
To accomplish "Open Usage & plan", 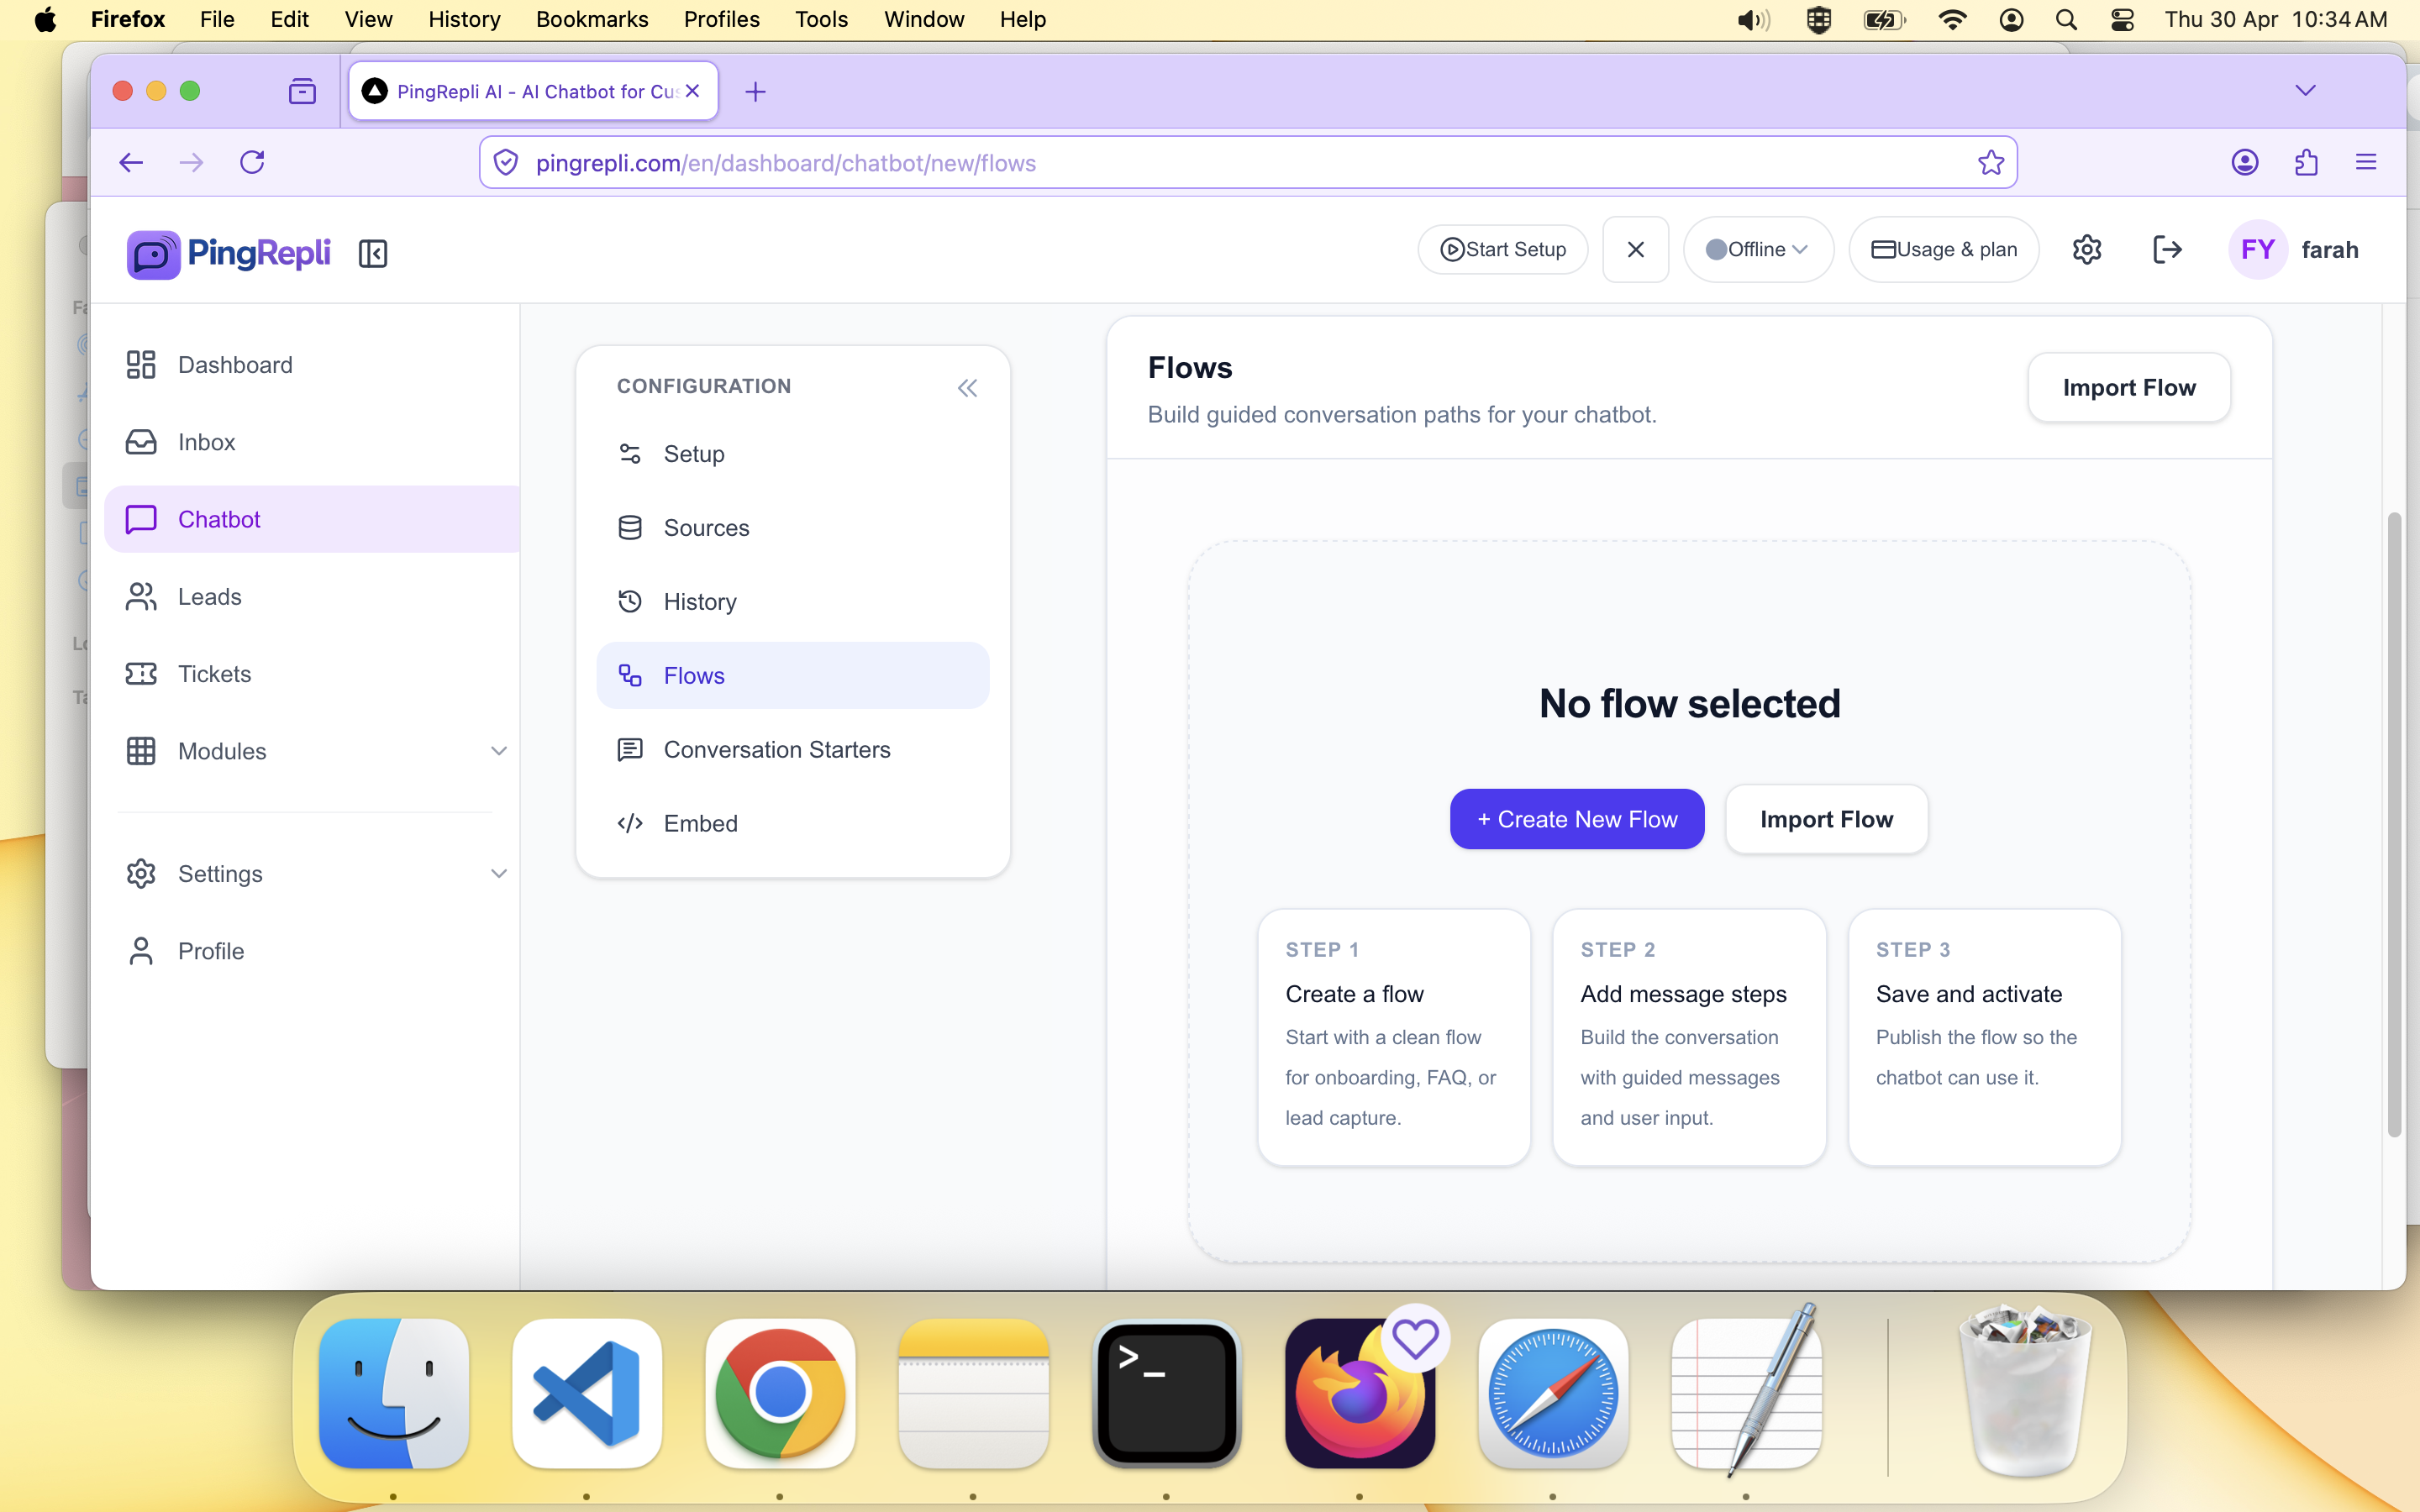I will coord(1943,249).
